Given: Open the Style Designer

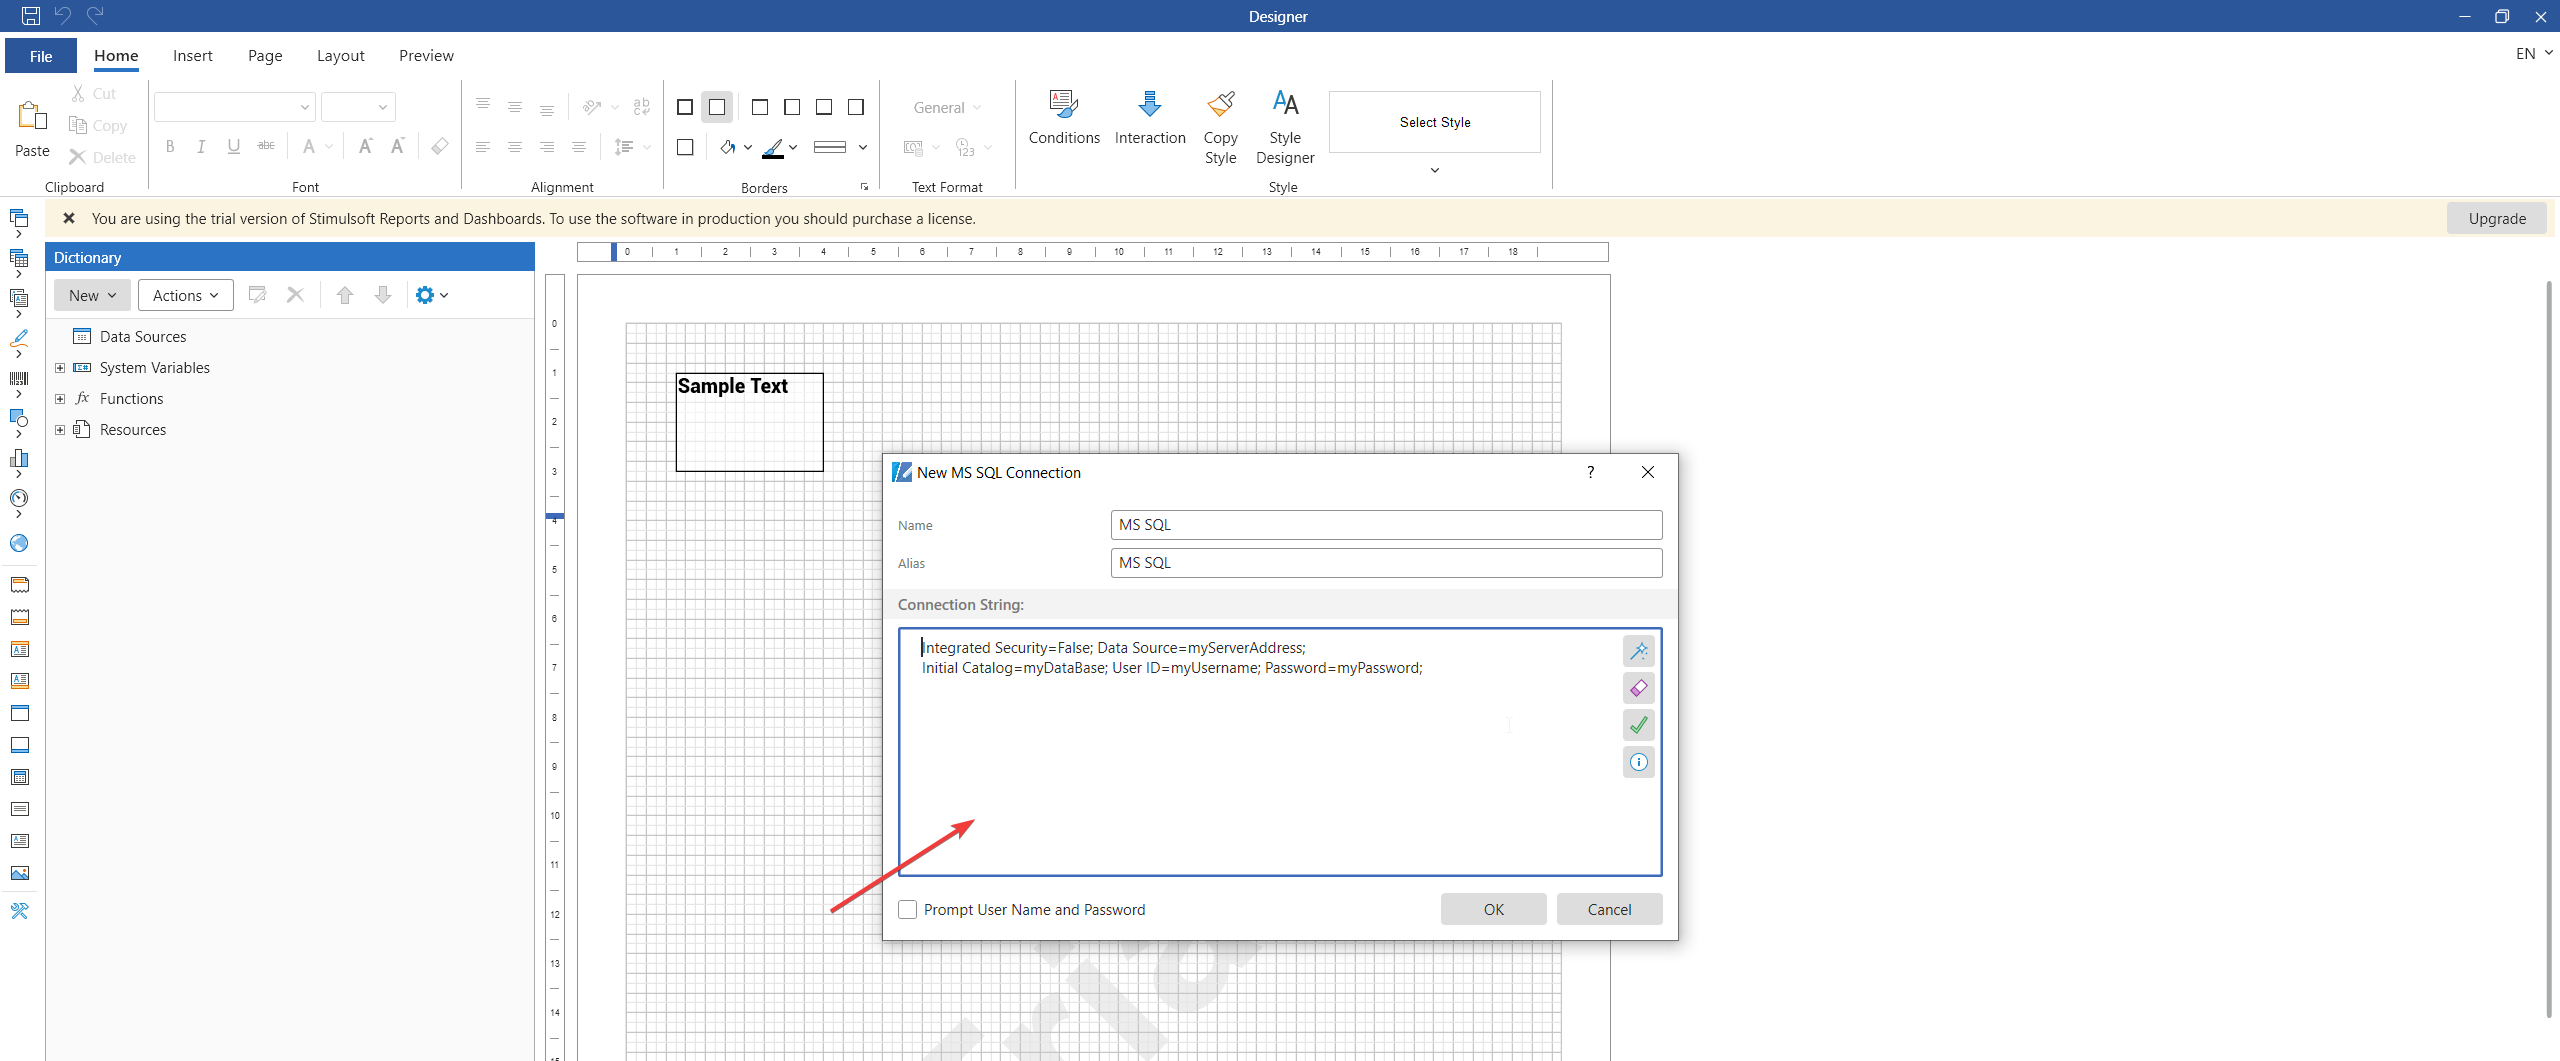Looking at the screenshot, I should (1285, 127).
